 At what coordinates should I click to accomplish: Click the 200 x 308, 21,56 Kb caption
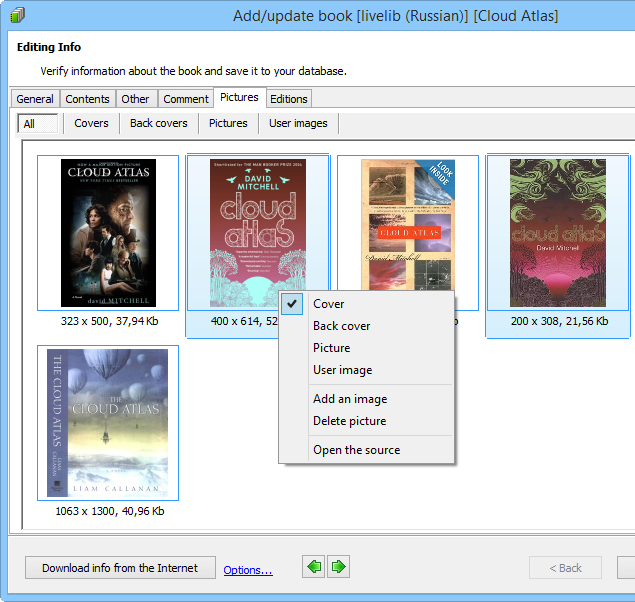point(559,321)
